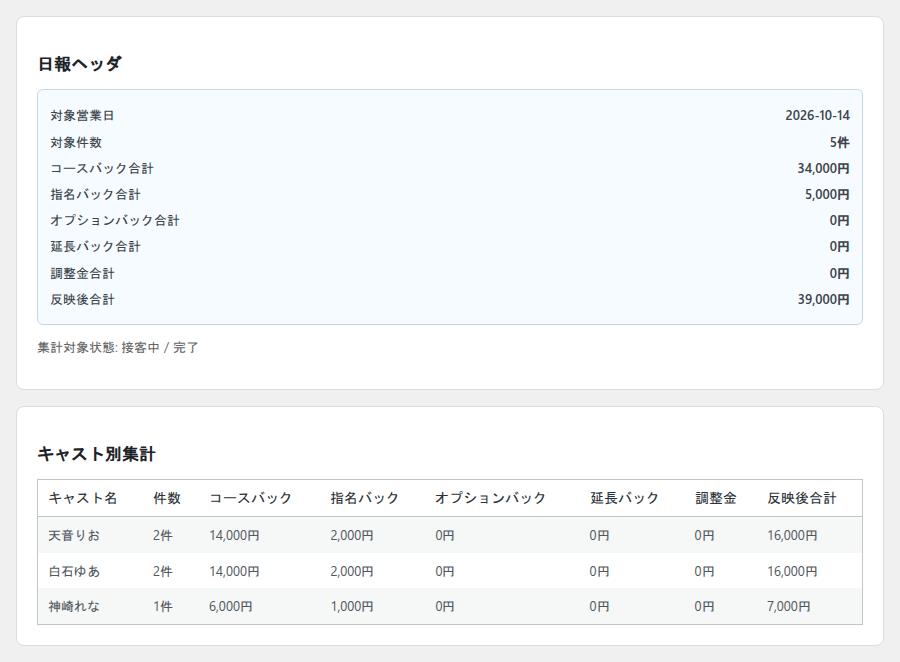Screen dimensions: 900x662
Task: Click 7,000円 in the 神崎れな row
Action: click(789, 606)
